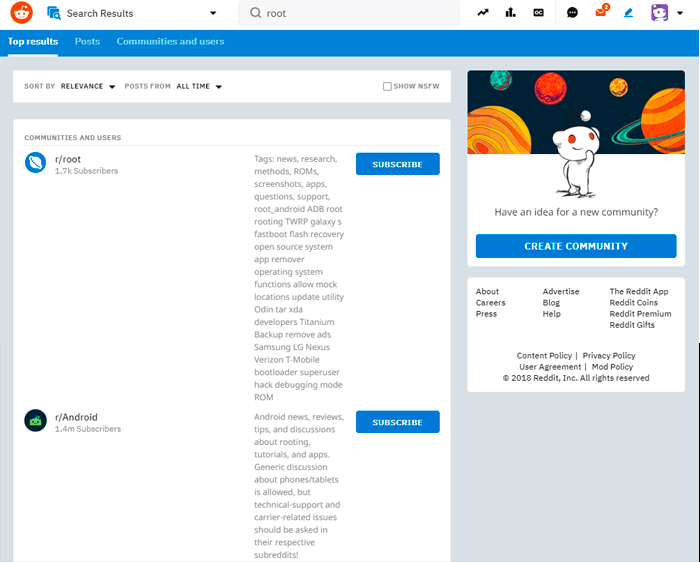Open the Reddit Coins link
The height and width of the screenshot is (562, 700).
point(633,303)
